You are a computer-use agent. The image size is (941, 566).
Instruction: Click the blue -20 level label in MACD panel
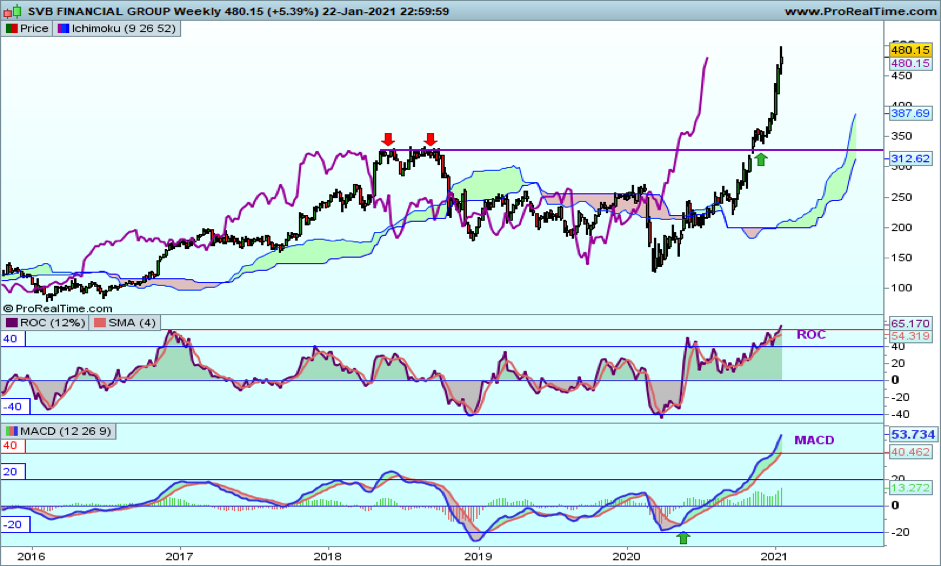(15, 525)
